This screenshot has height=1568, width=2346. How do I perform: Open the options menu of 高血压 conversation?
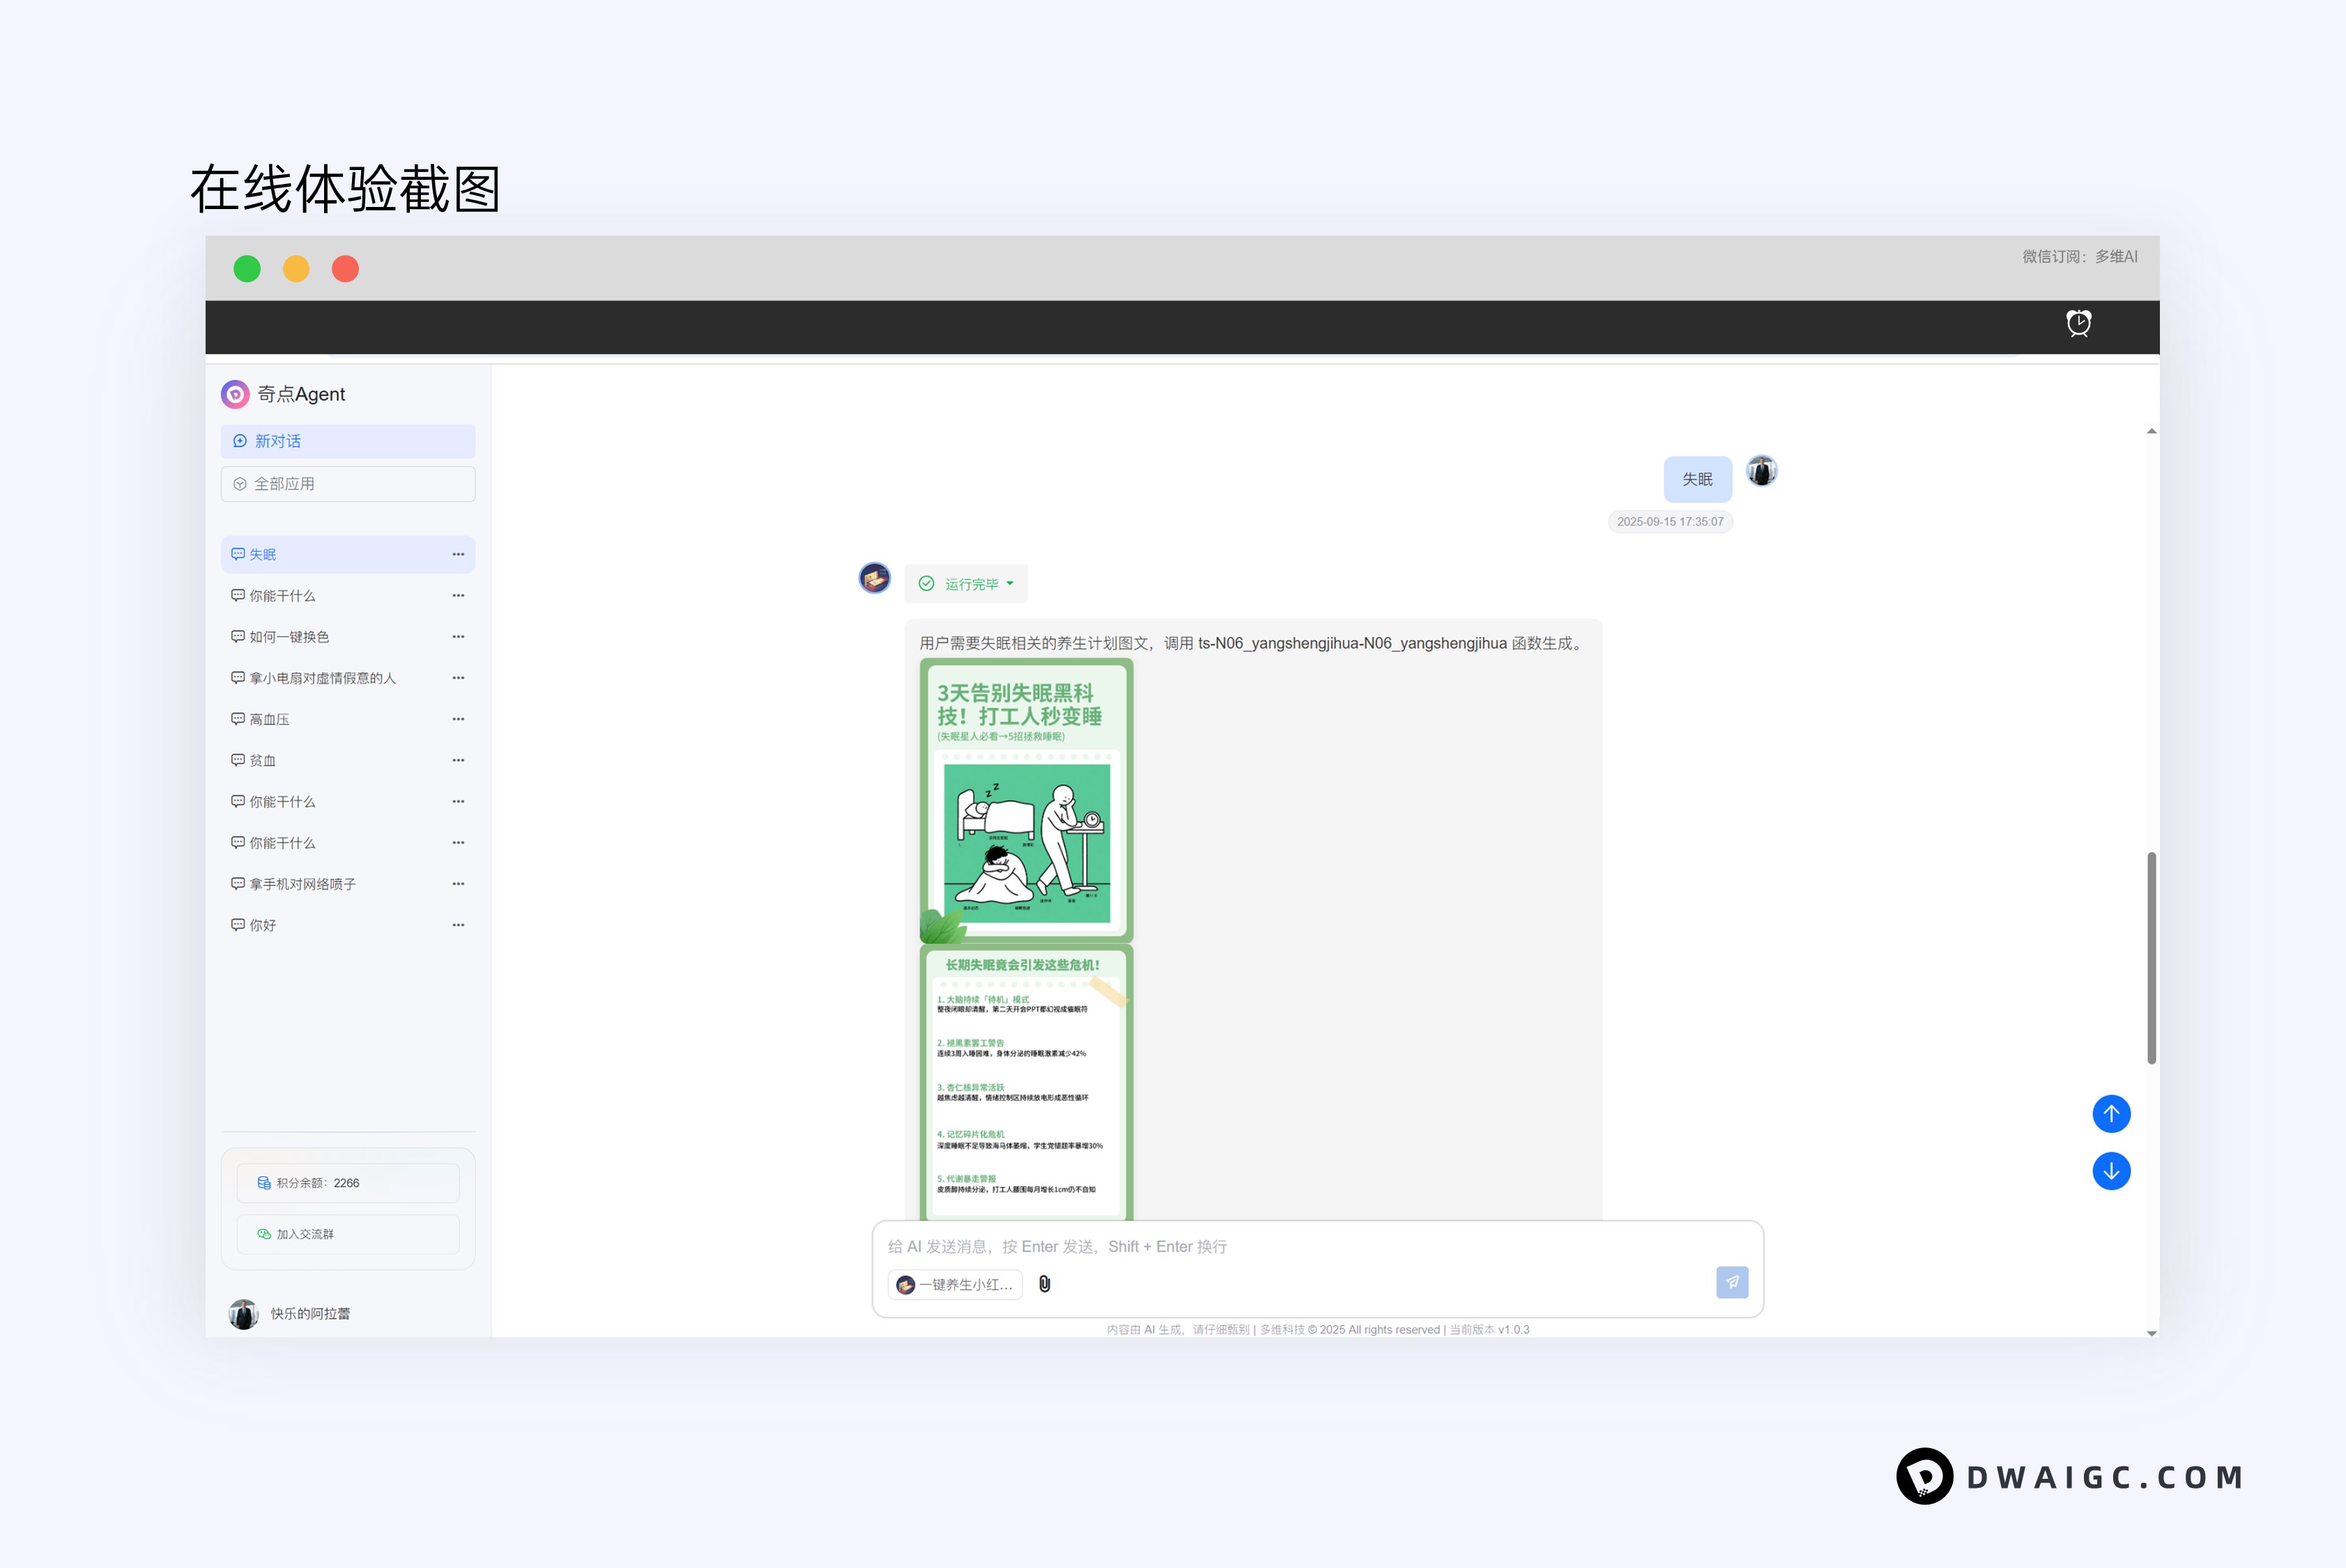point(458,718)
